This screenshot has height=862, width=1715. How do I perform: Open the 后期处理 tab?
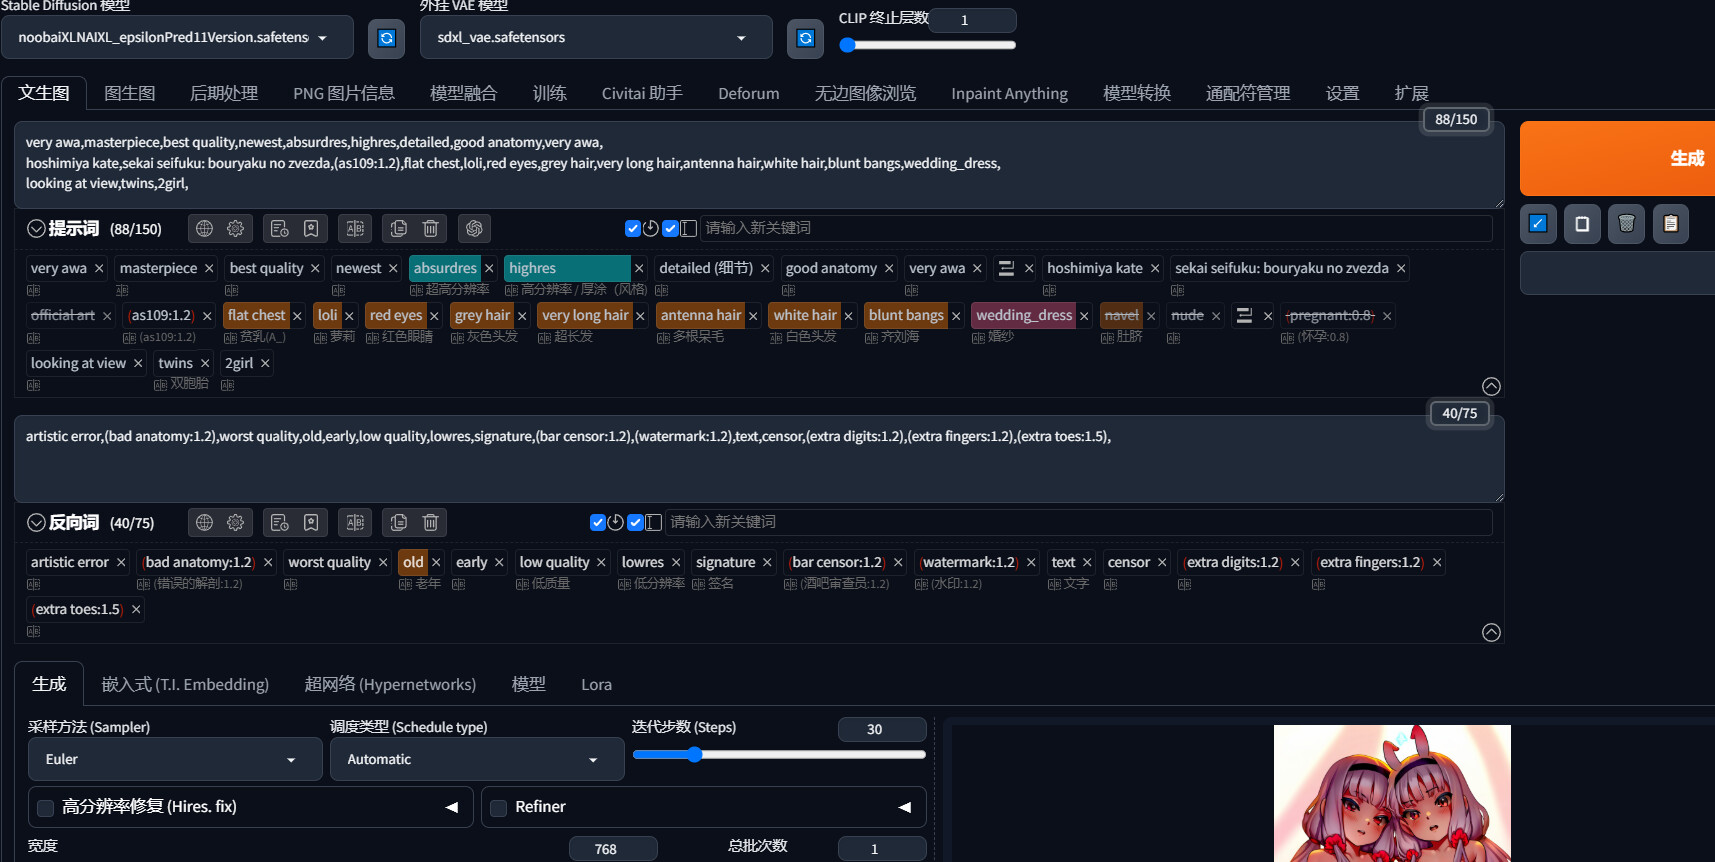[224, 93]
